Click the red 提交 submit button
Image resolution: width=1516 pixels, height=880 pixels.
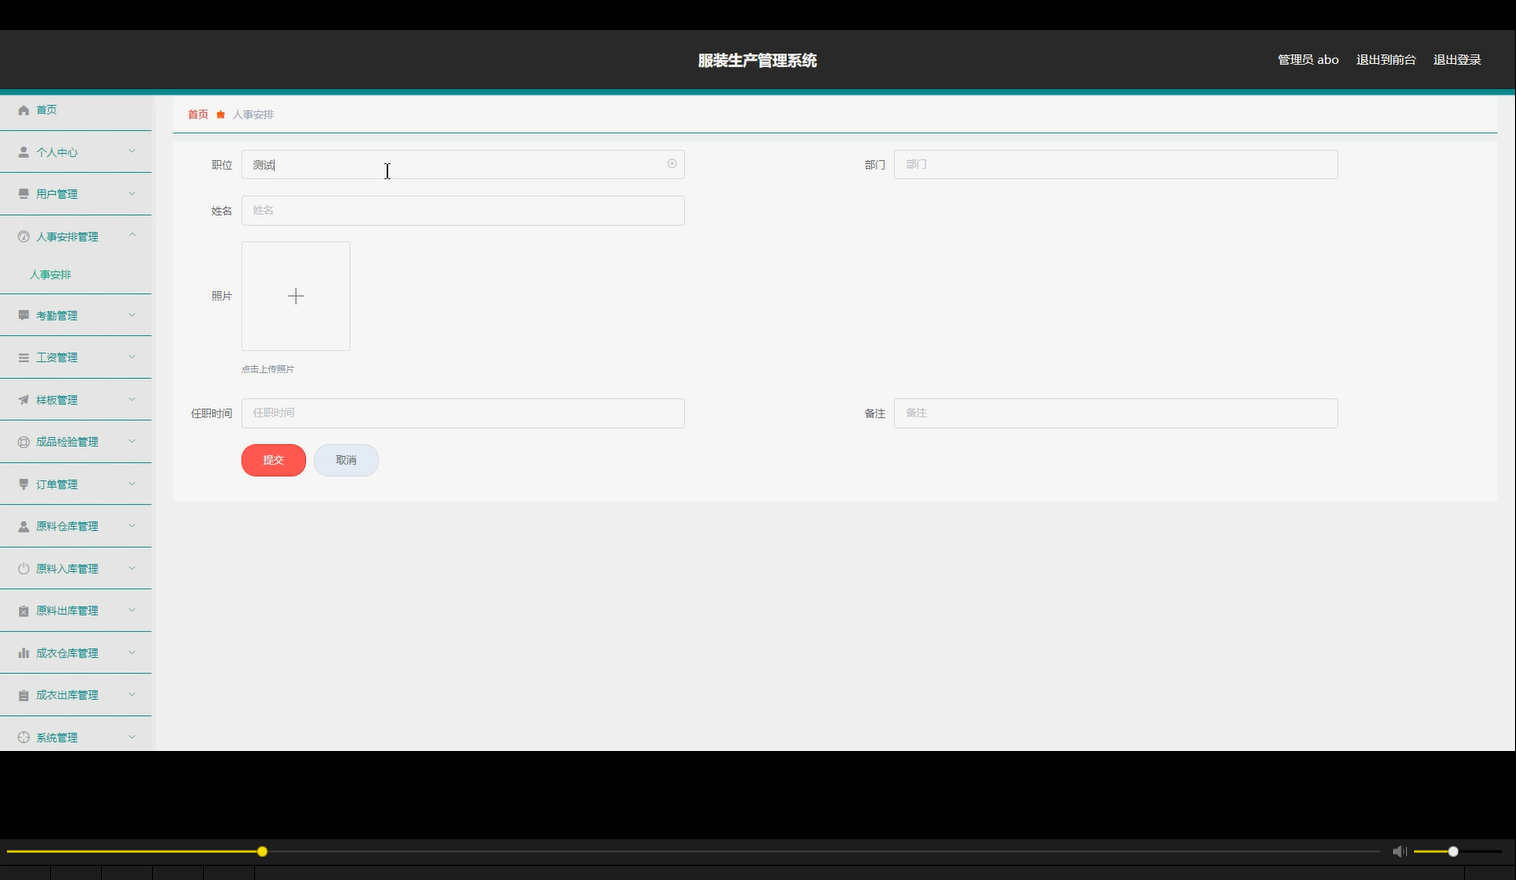[x=273, y=460]
